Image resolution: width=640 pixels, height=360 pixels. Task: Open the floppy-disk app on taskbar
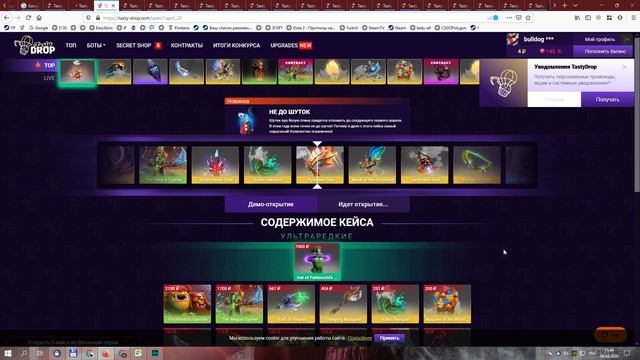point(73,353)
